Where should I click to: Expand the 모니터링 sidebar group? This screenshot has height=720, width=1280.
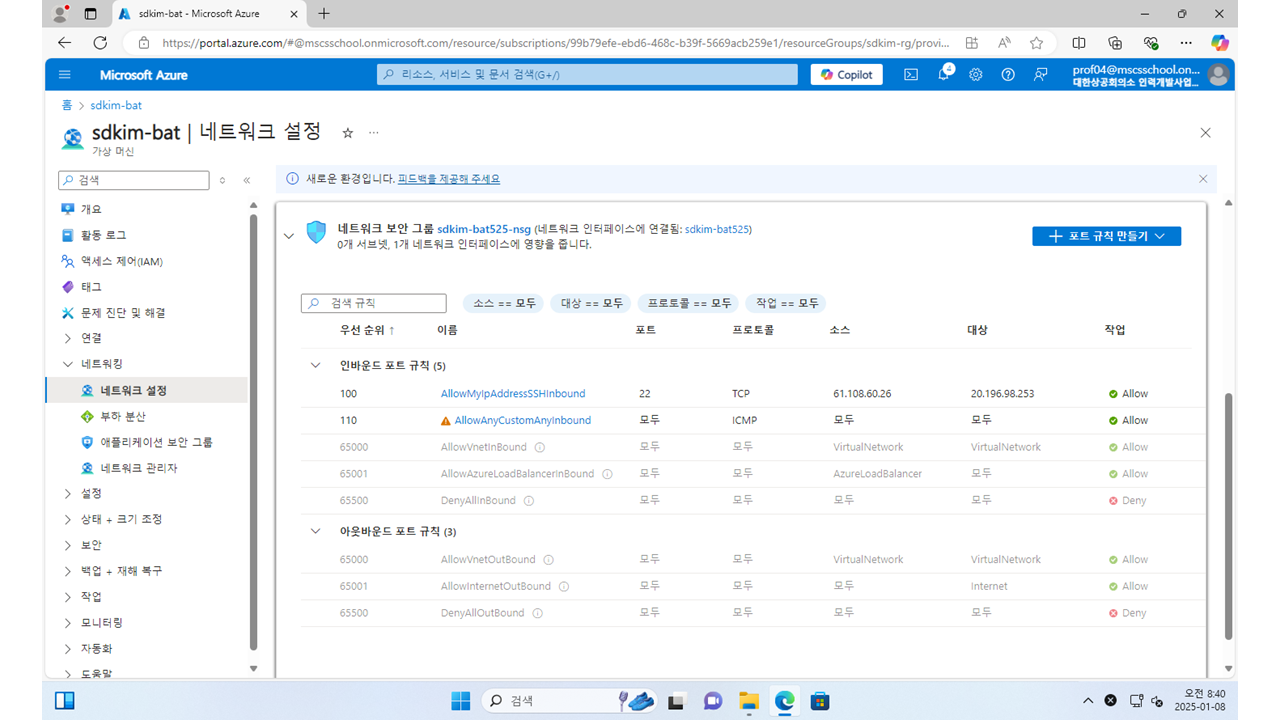[x=68, y=622]
